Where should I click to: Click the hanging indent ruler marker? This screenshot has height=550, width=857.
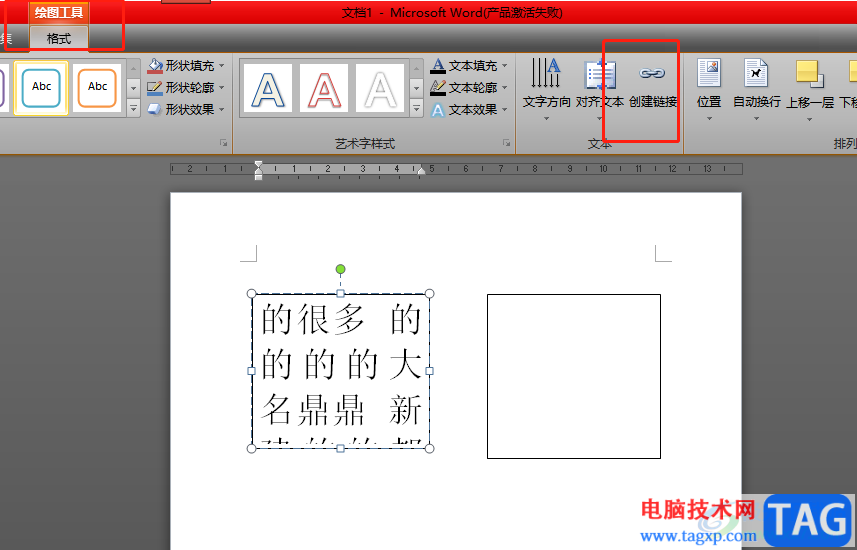click(259, 172)
